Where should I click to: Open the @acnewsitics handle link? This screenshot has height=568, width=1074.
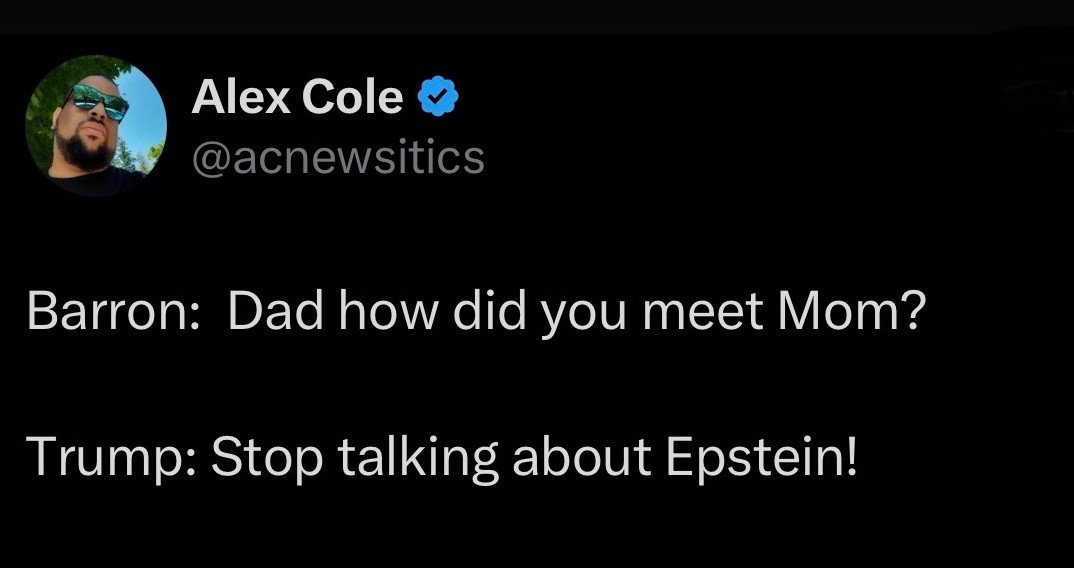338,157
